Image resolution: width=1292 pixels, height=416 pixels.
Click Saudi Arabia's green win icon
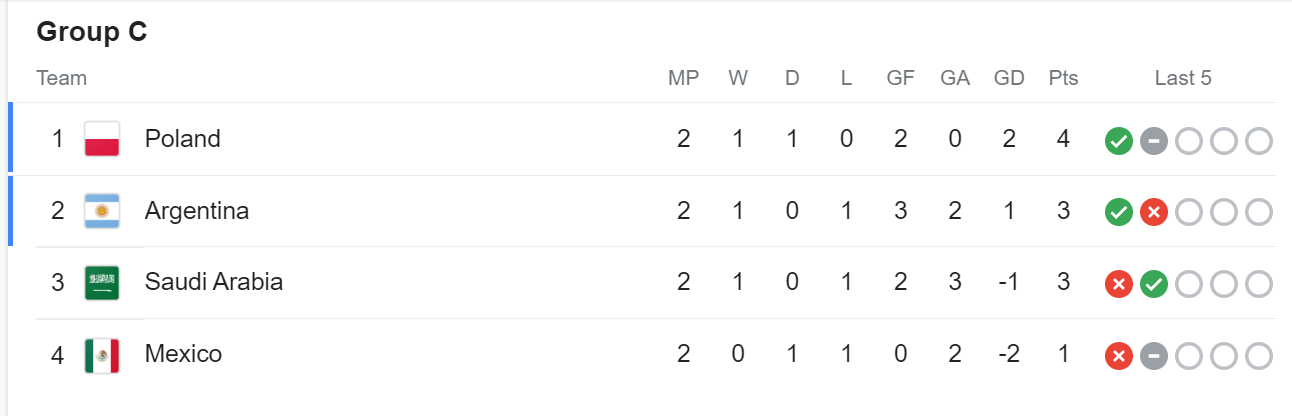[x=1154, y=284]
